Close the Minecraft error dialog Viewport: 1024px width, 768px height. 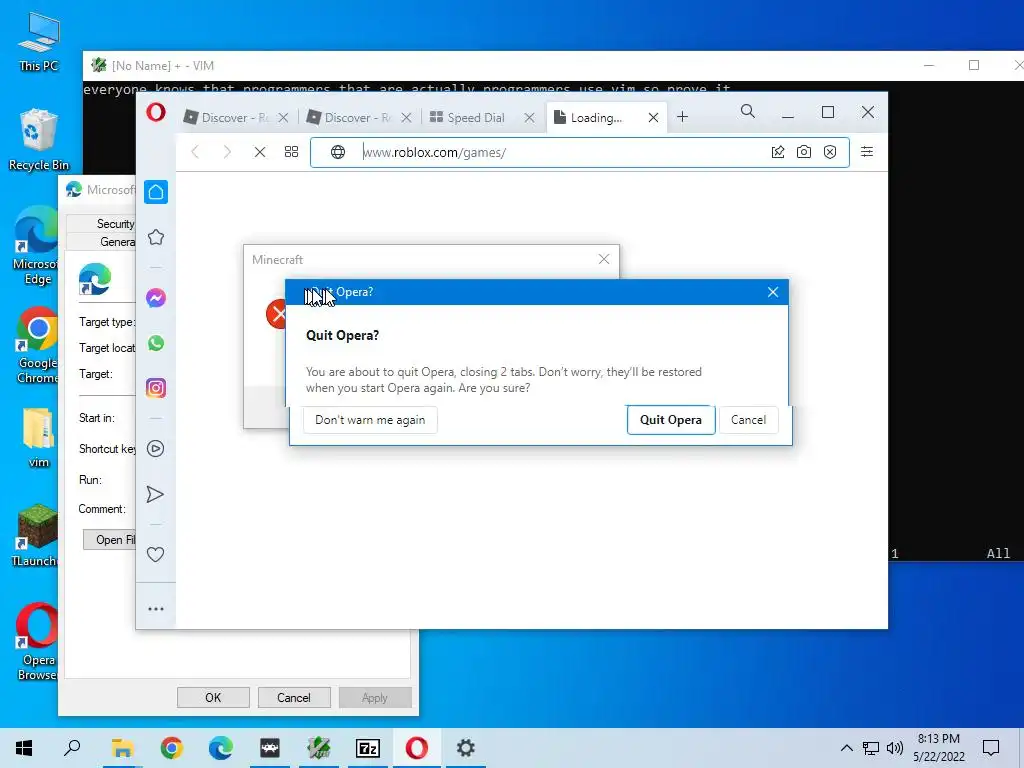pos(604,259)
